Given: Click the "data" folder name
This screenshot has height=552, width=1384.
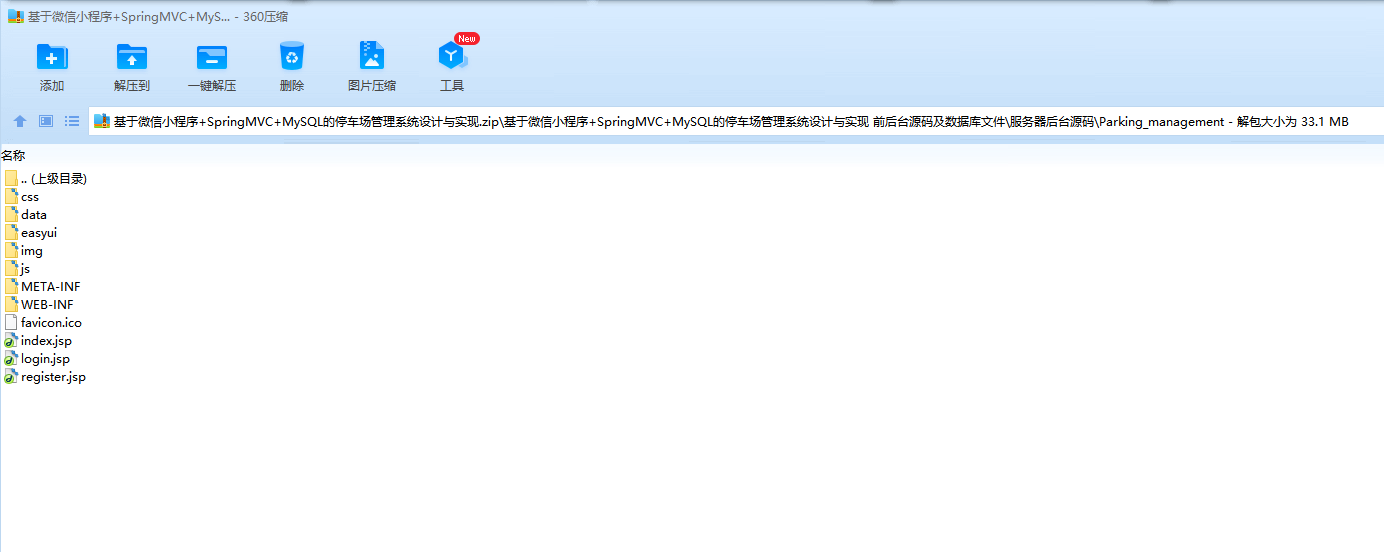Looking at the screenshot, I should pyautogui.click(x=34, y=215).
